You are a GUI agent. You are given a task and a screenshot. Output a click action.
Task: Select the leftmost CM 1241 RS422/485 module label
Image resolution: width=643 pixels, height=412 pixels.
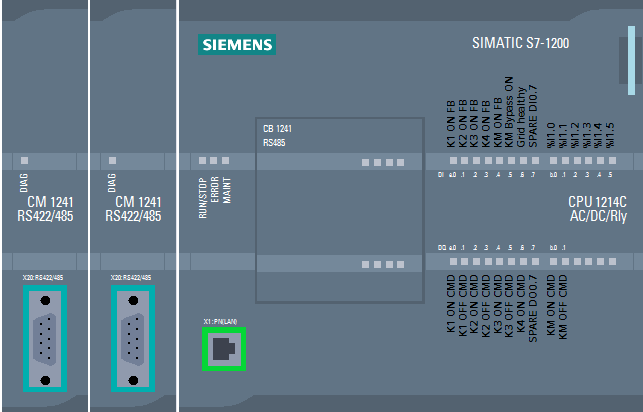pyautogui.click(x=46, y=209)
